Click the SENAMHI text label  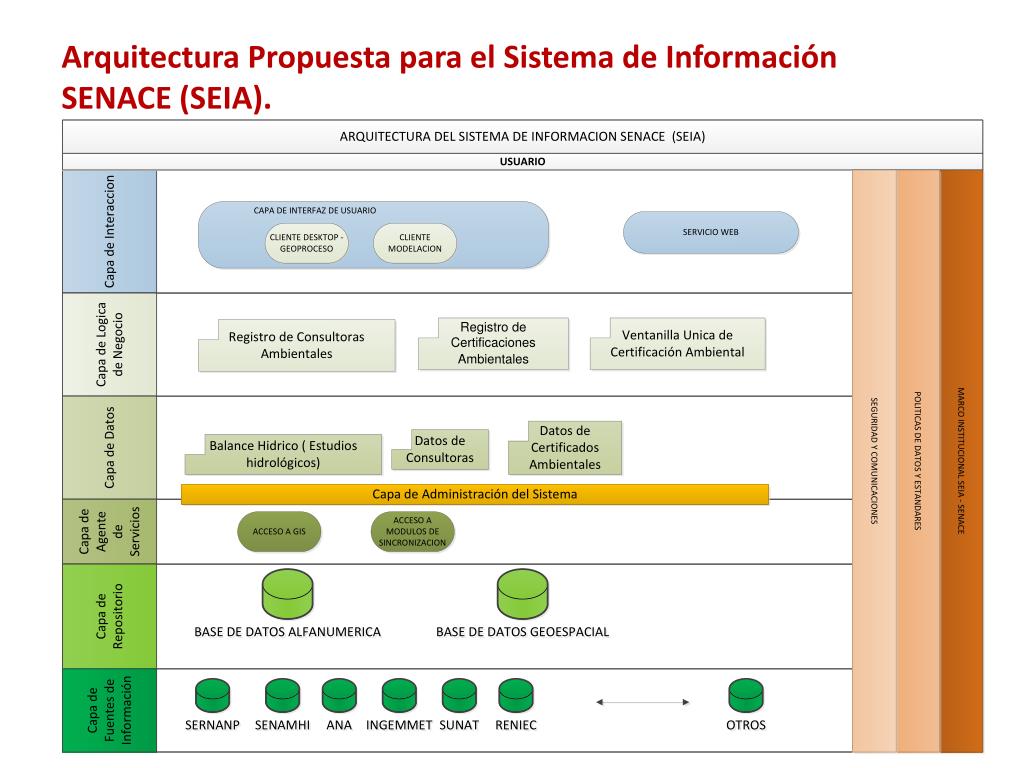pos(282,725)
